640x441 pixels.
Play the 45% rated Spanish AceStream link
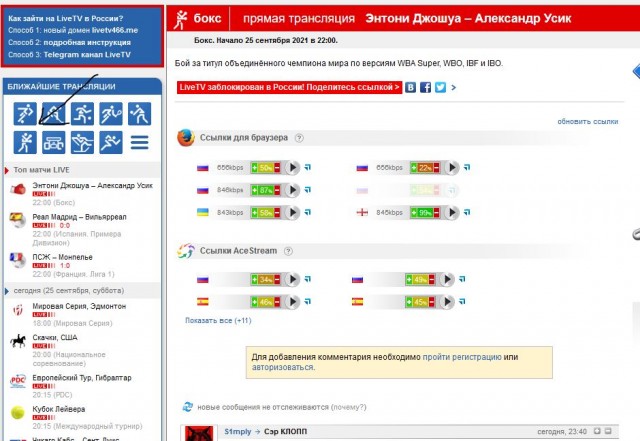tap(447, 302)
